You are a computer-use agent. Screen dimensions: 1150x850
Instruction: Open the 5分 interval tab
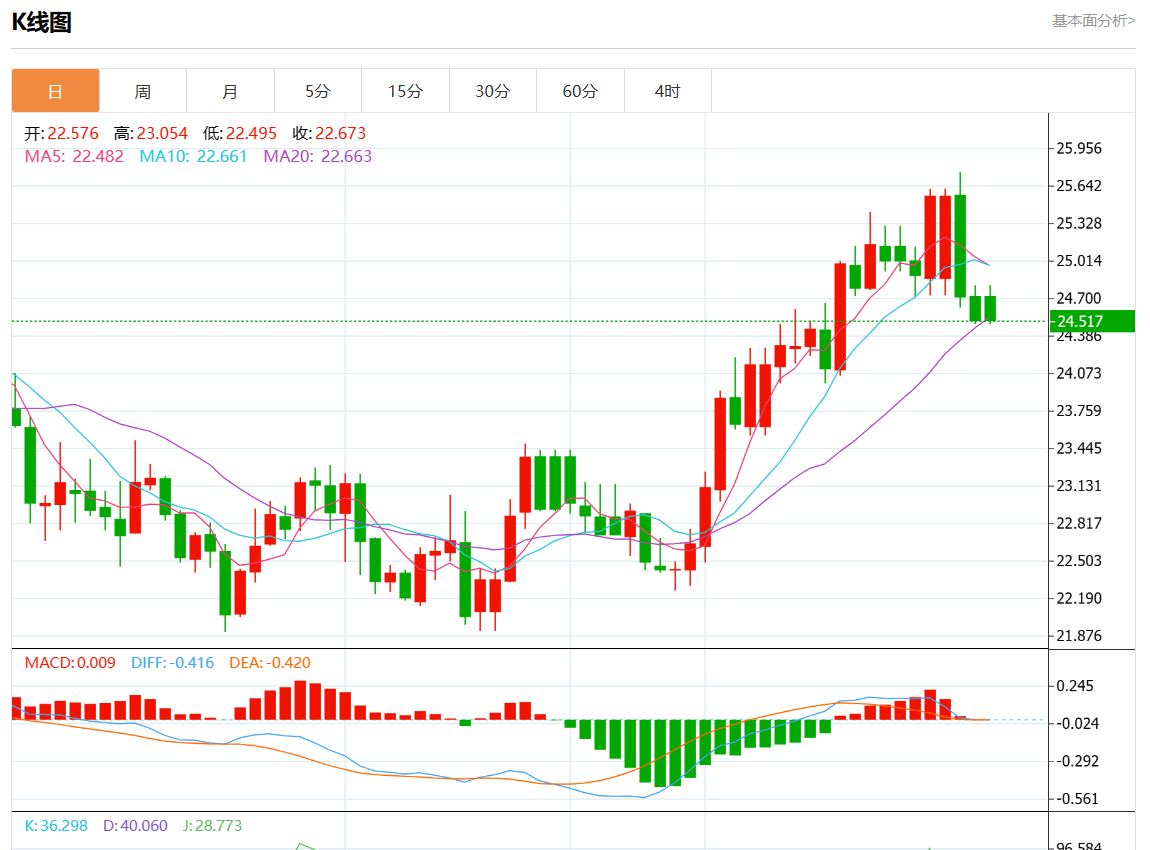click(x=318, y=91)
